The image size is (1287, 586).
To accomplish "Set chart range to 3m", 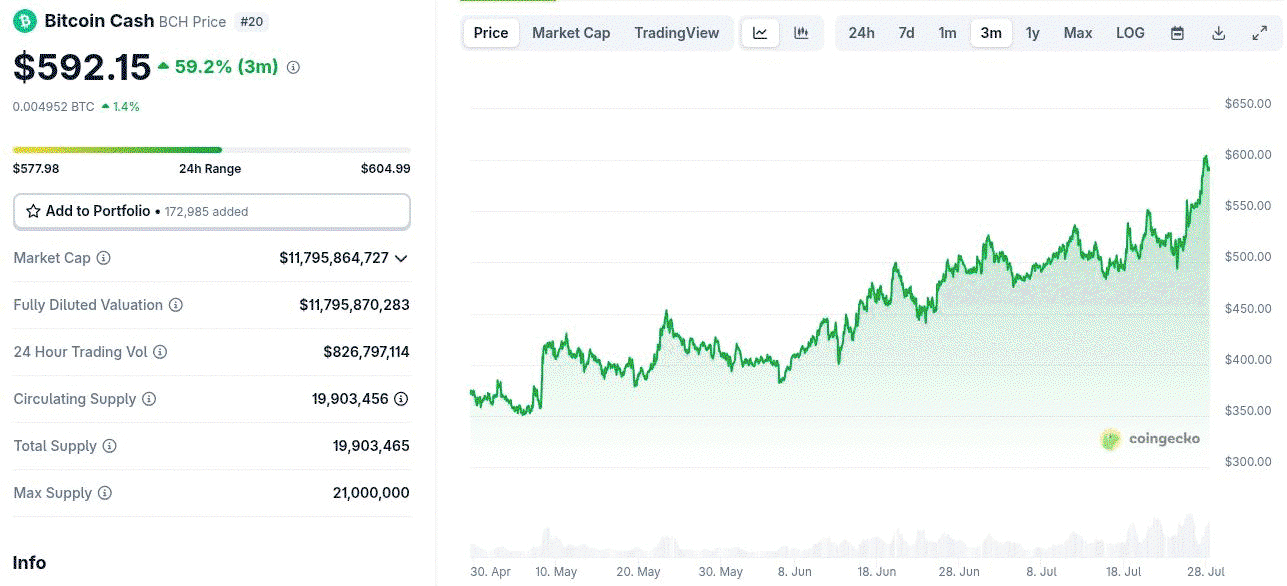I will [x=991, y=33].
